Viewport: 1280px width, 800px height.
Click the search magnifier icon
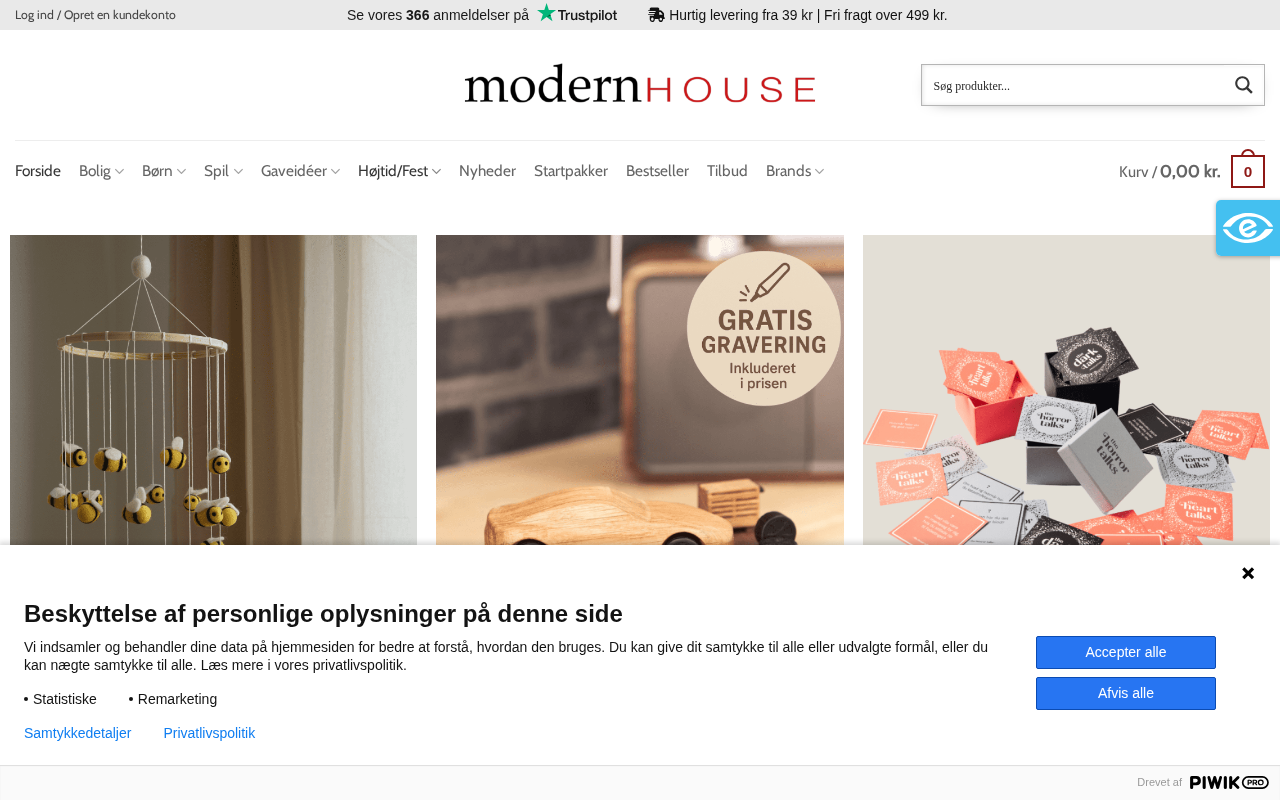point(1243,85)
